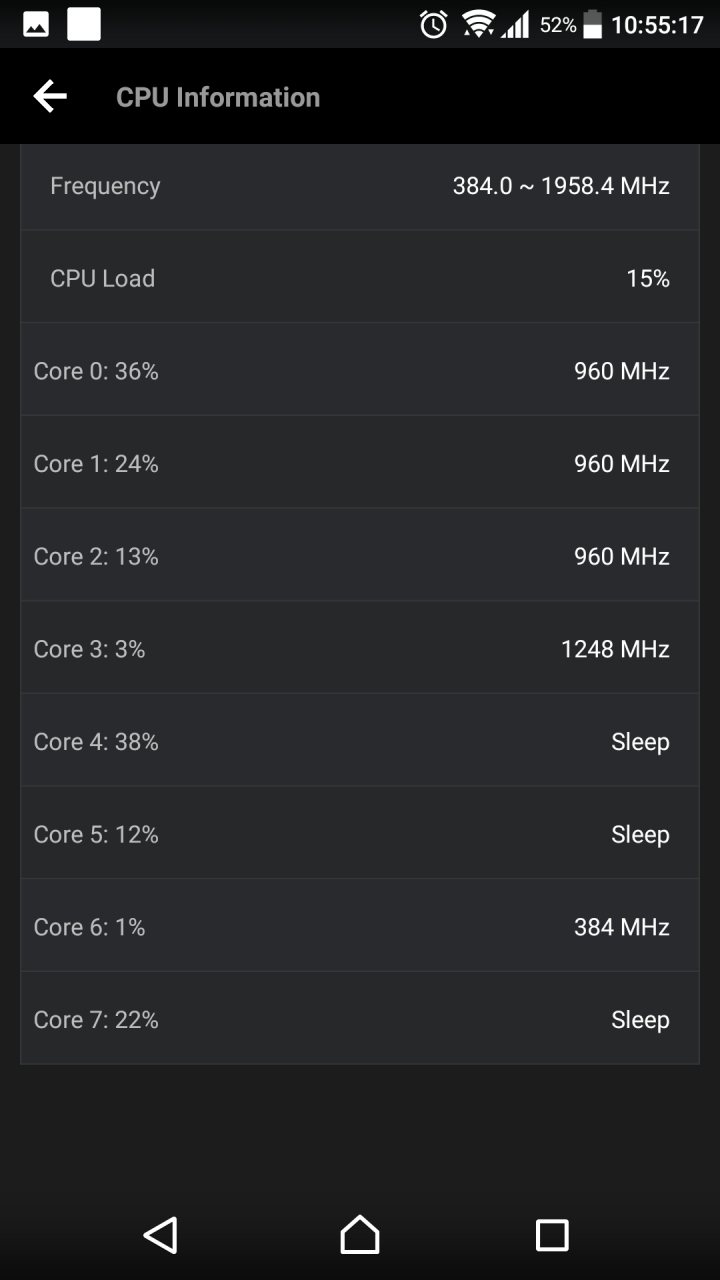Tap the Core 7: 22% row
This screenshot has height=1280, width=720.
[x=360, y=1020]
